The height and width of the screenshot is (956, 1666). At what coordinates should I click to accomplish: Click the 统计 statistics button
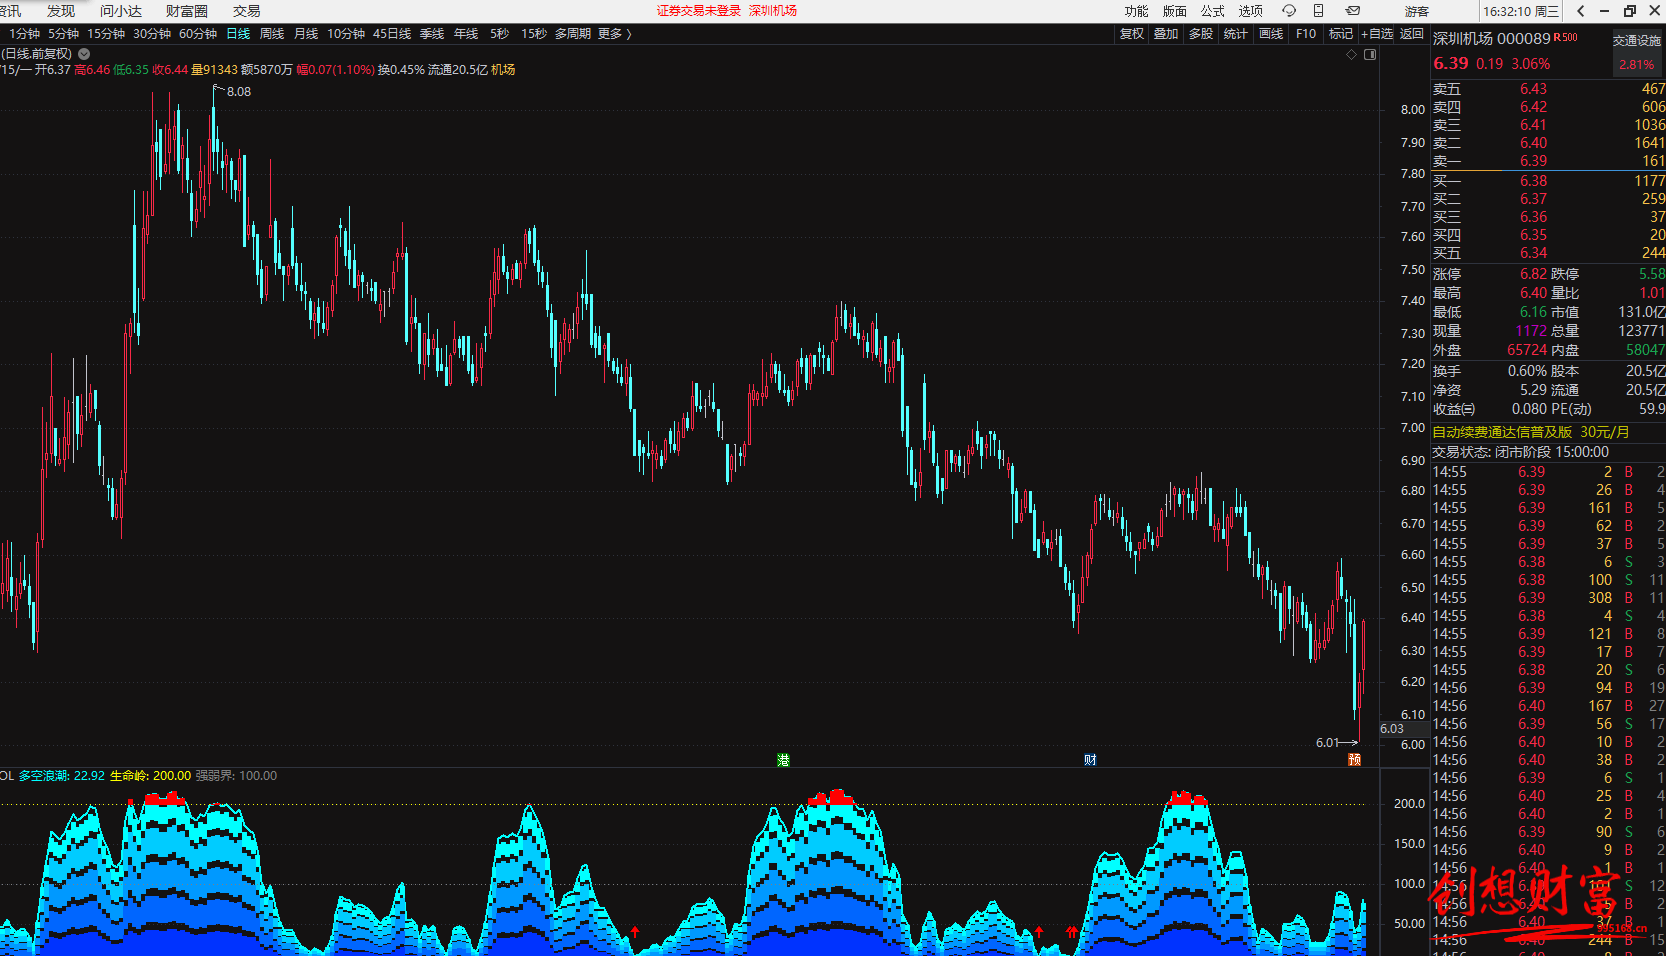click(1236, 34)
